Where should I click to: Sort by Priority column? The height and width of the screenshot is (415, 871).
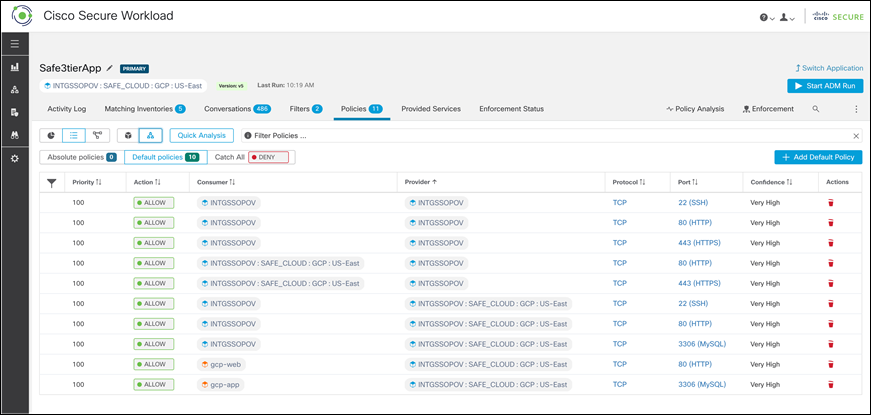pyautogui.click(x=87, y=182)
